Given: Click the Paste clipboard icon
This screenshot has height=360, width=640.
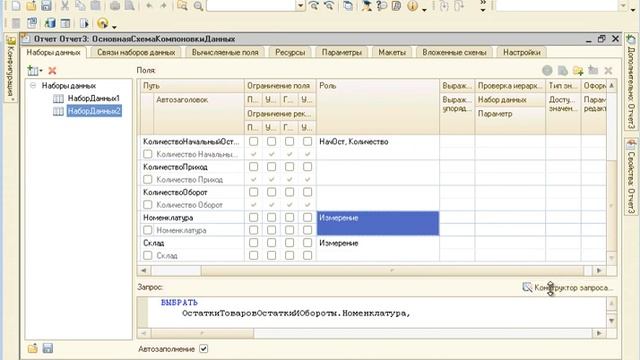Looking at the screenshot, I should (95, 6).
